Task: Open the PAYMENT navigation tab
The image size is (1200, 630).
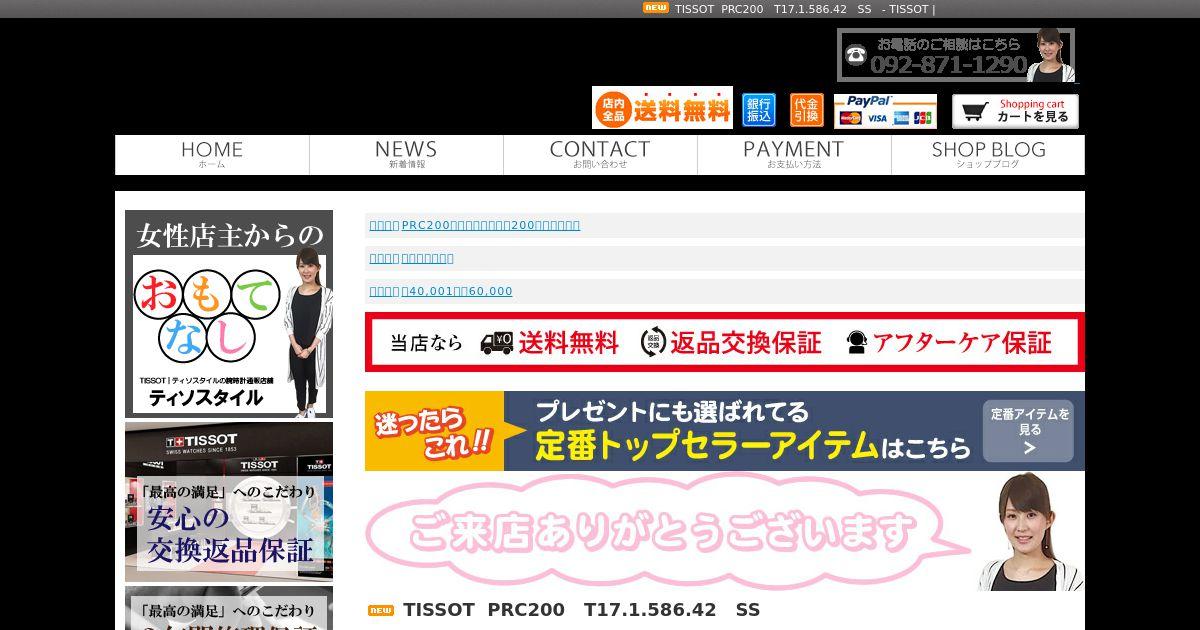Action: 794,155
